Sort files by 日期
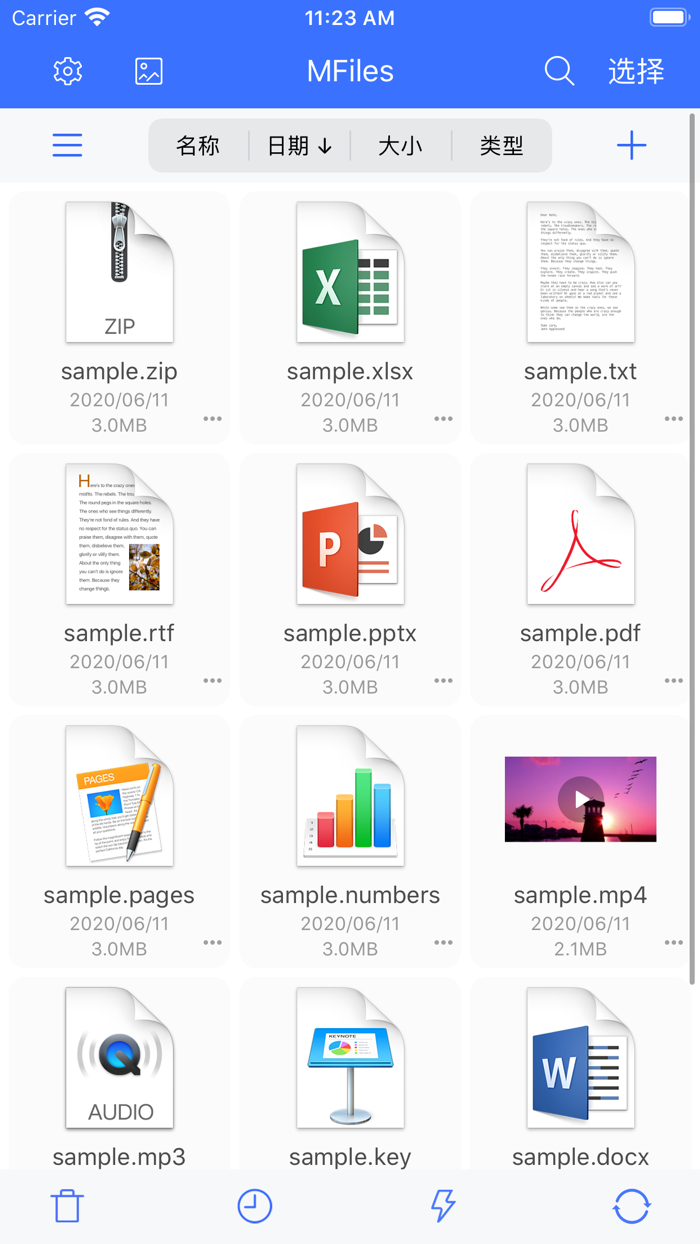This screenshot has width=700, height=1244. (299, 146)
